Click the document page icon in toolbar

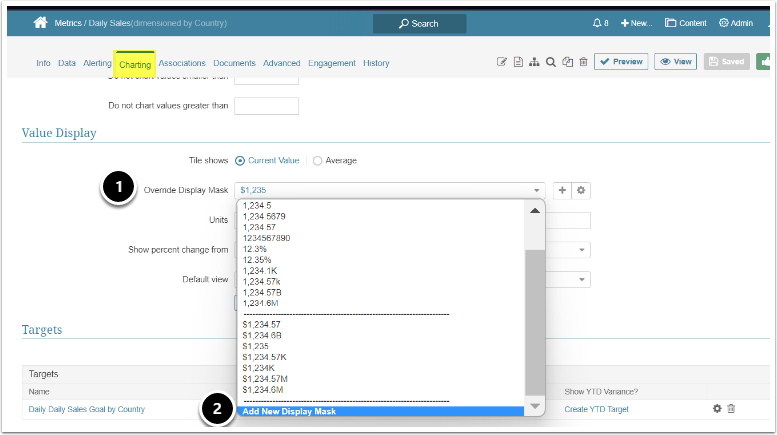[518, 62]
